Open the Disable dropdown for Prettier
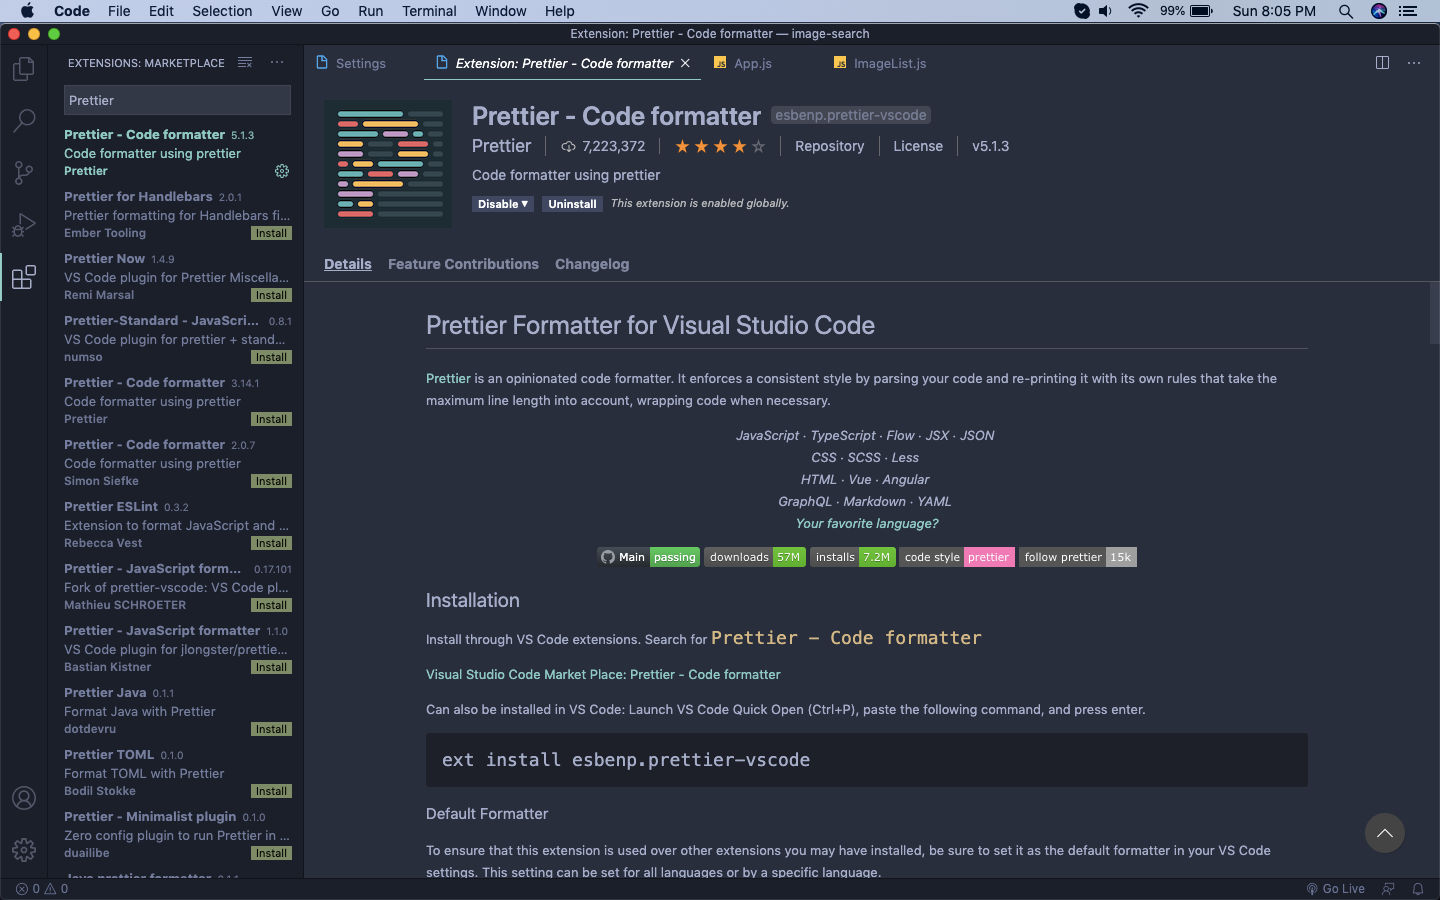 click(503, 204)
